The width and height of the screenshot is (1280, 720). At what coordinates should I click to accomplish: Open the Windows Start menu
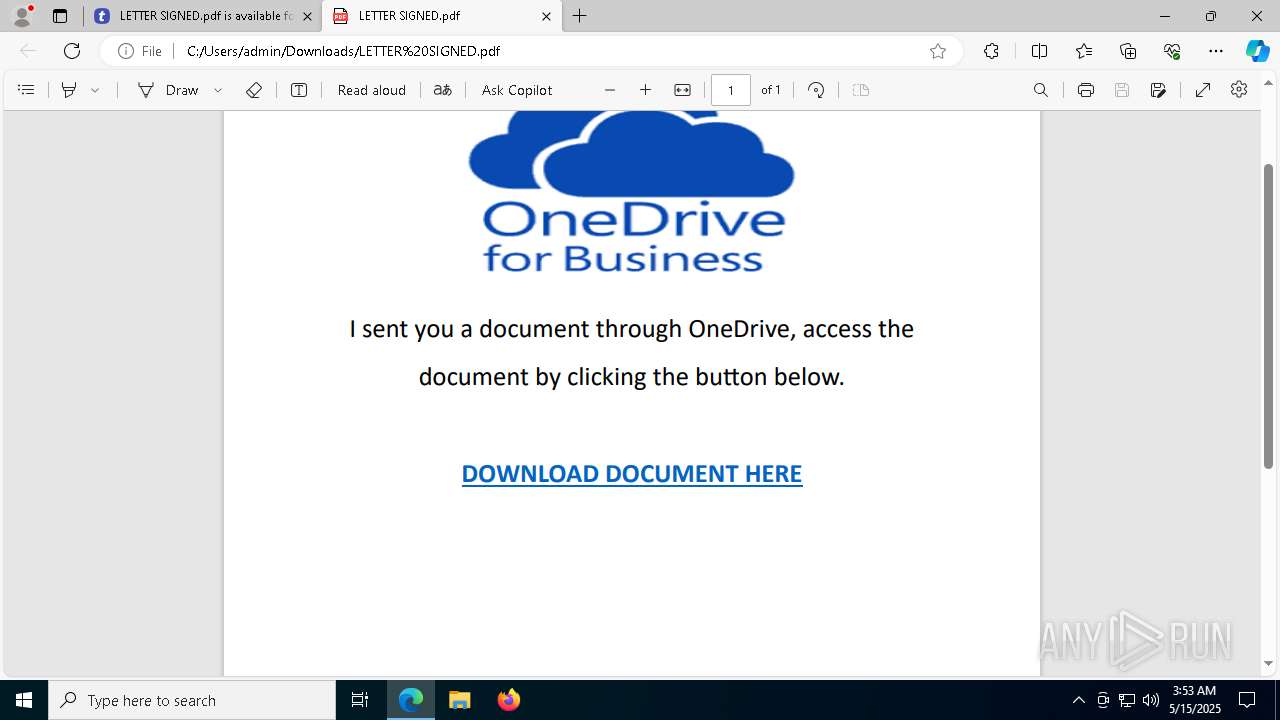pyautogui.click(x=24, y=700)
